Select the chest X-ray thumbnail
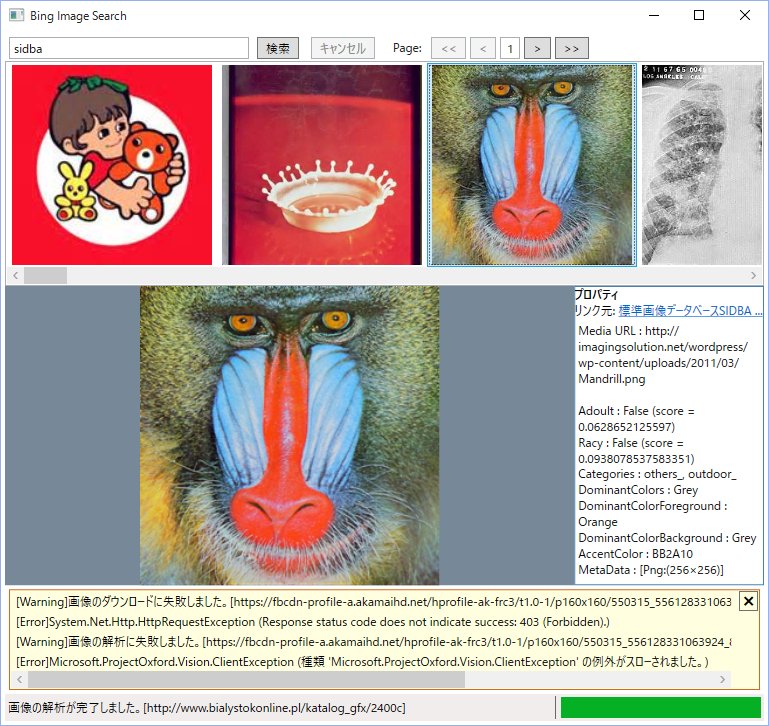 pos(702,165)
